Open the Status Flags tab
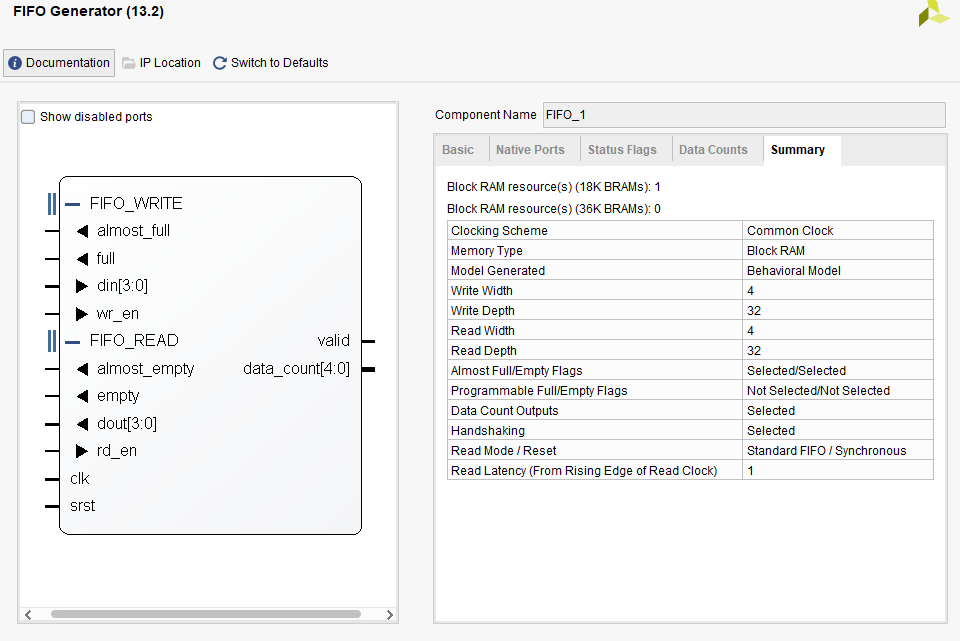The image size is (960, 641). (622, 150)
